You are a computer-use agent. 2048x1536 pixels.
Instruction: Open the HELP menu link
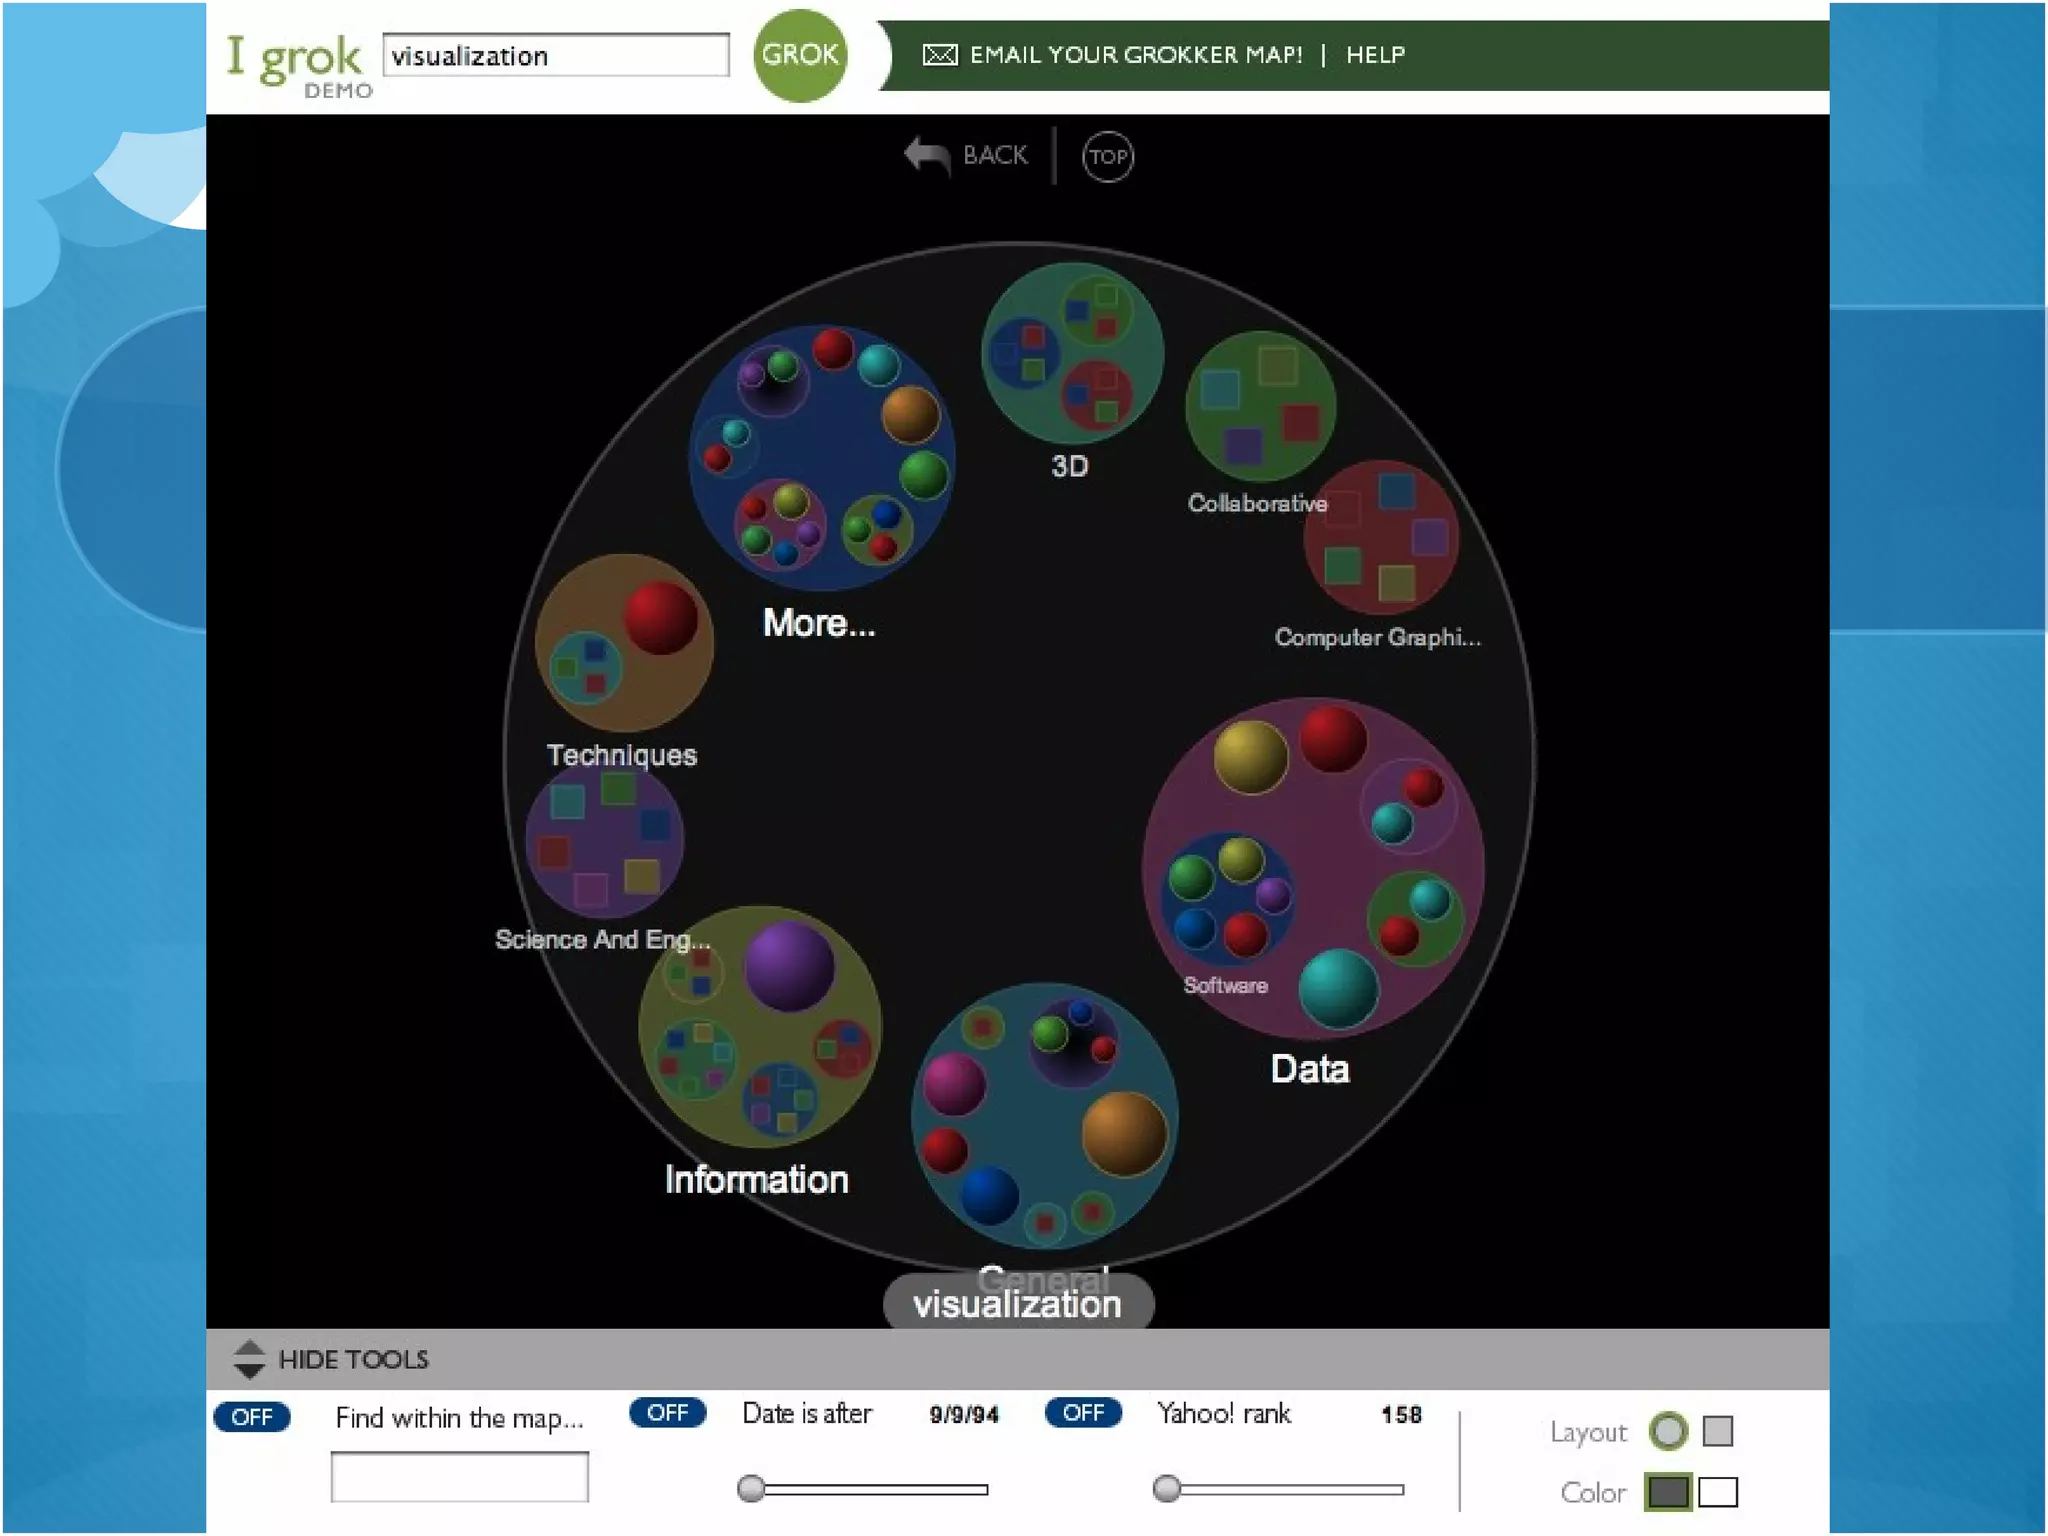pyautogui.click(x=1375, y=55)
